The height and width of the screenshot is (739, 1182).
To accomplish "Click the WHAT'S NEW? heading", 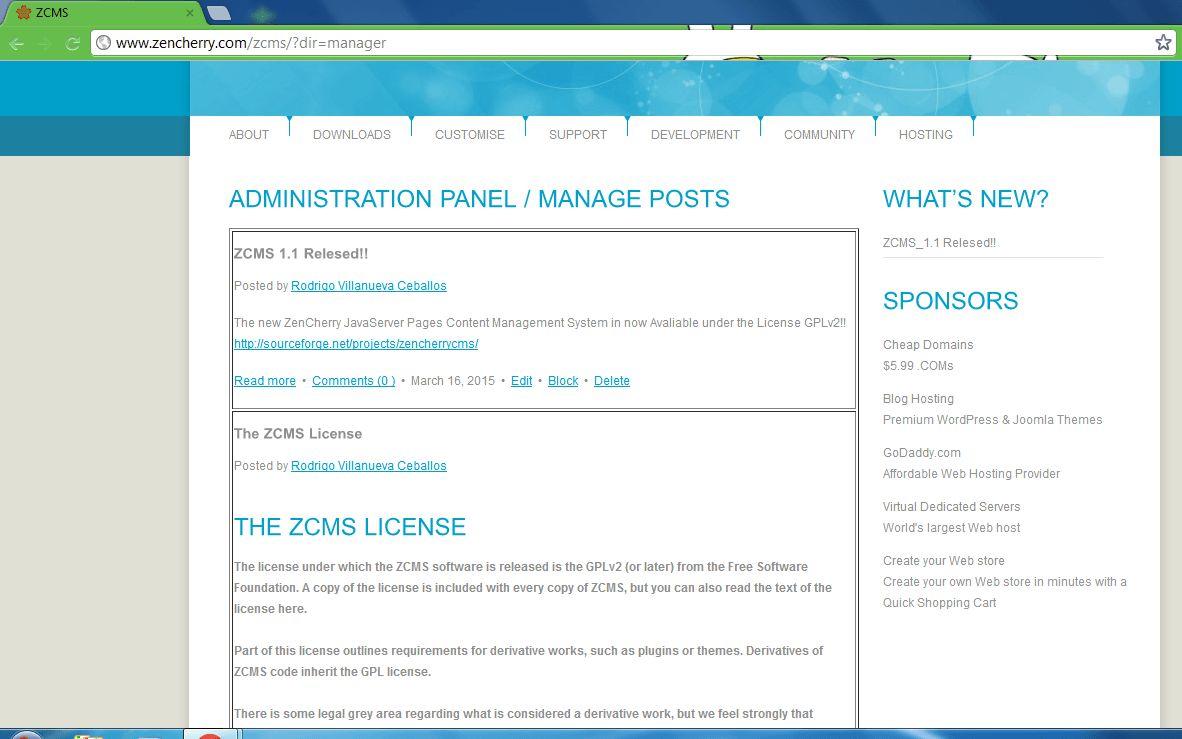I will click(x=966, y=199).
